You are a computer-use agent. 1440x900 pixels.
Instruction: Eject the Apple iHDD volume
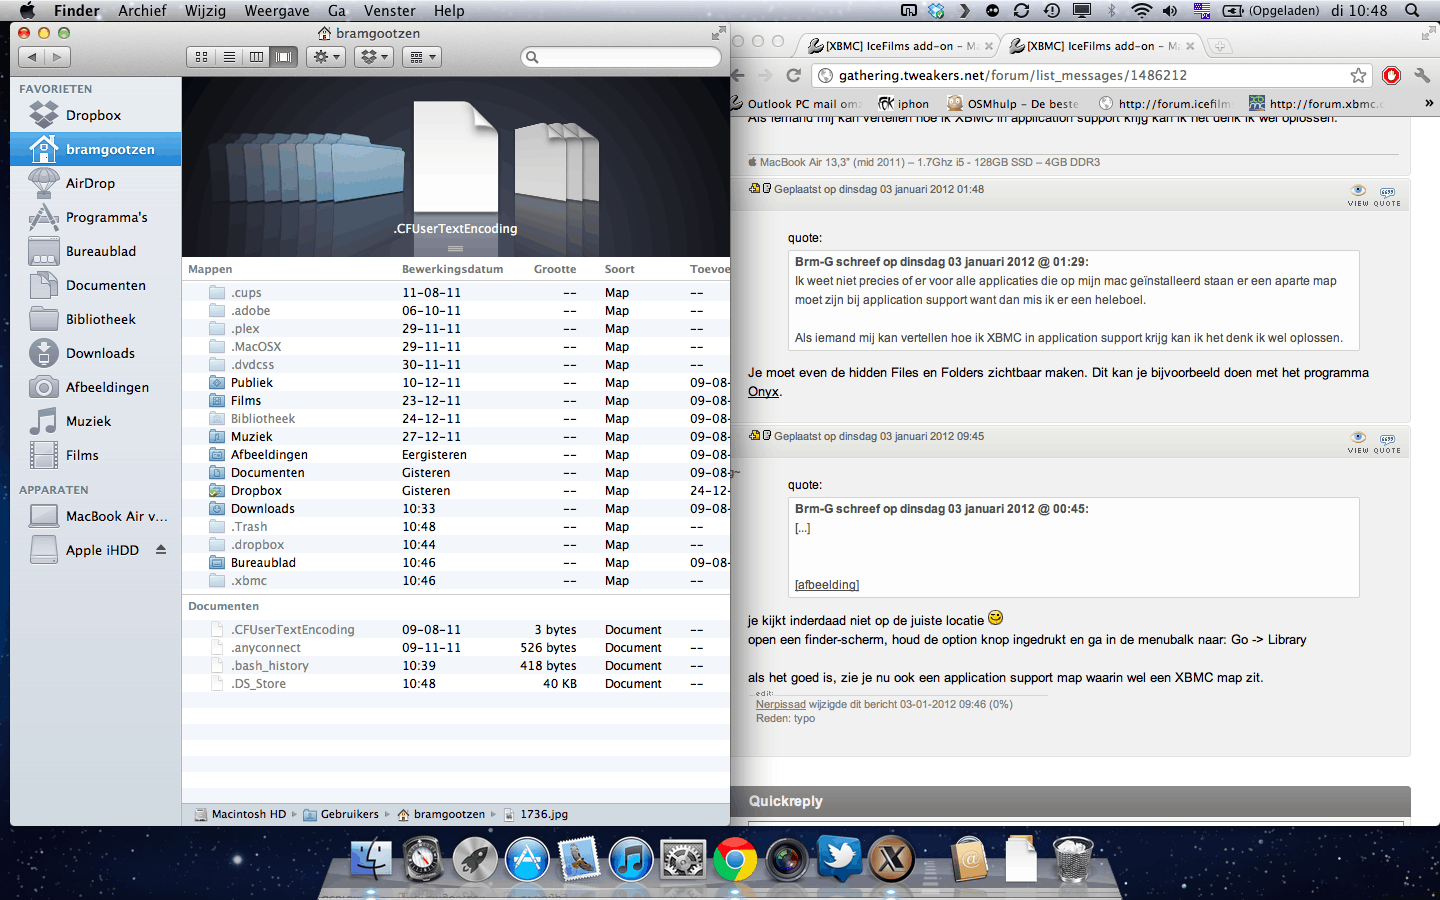click(161, 549)
